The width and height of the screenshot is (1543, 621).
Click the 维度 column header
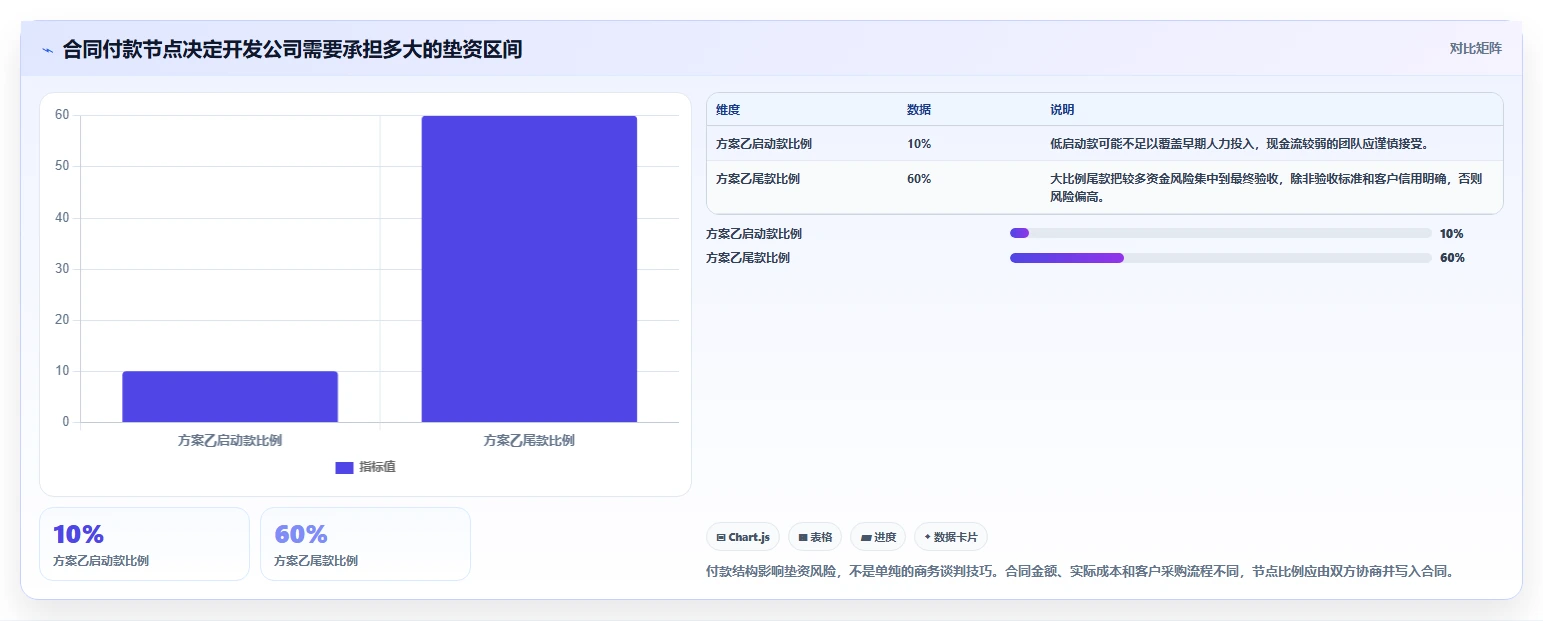(728, 110)
